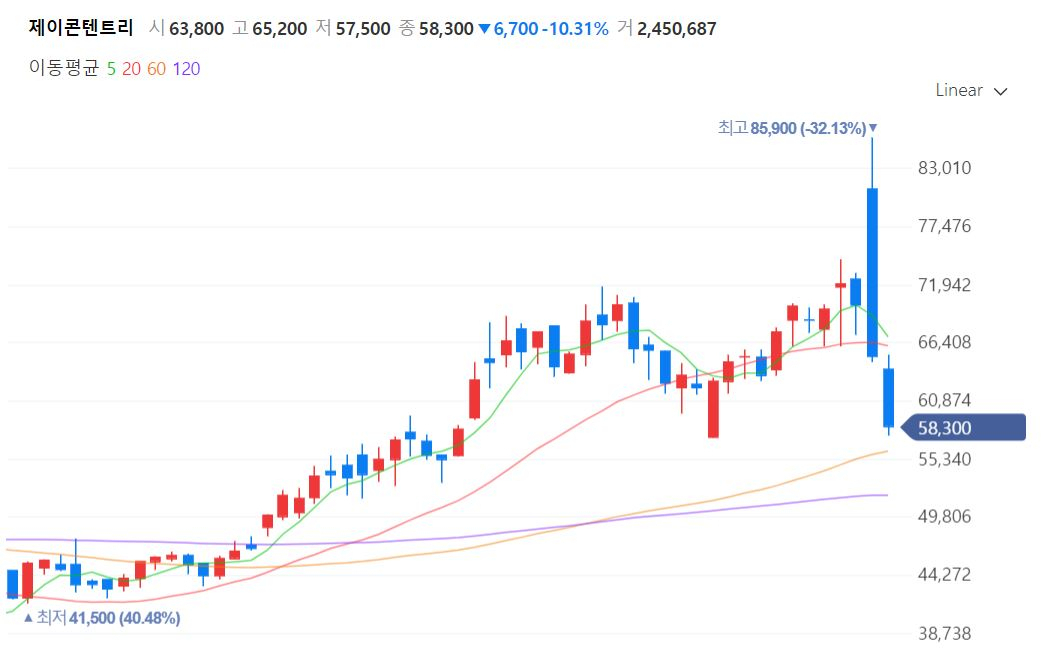Click the small triangle beside 최고 label
Image resolution: width=1041 pixels, height=648 pixels.
coord(873,127)
